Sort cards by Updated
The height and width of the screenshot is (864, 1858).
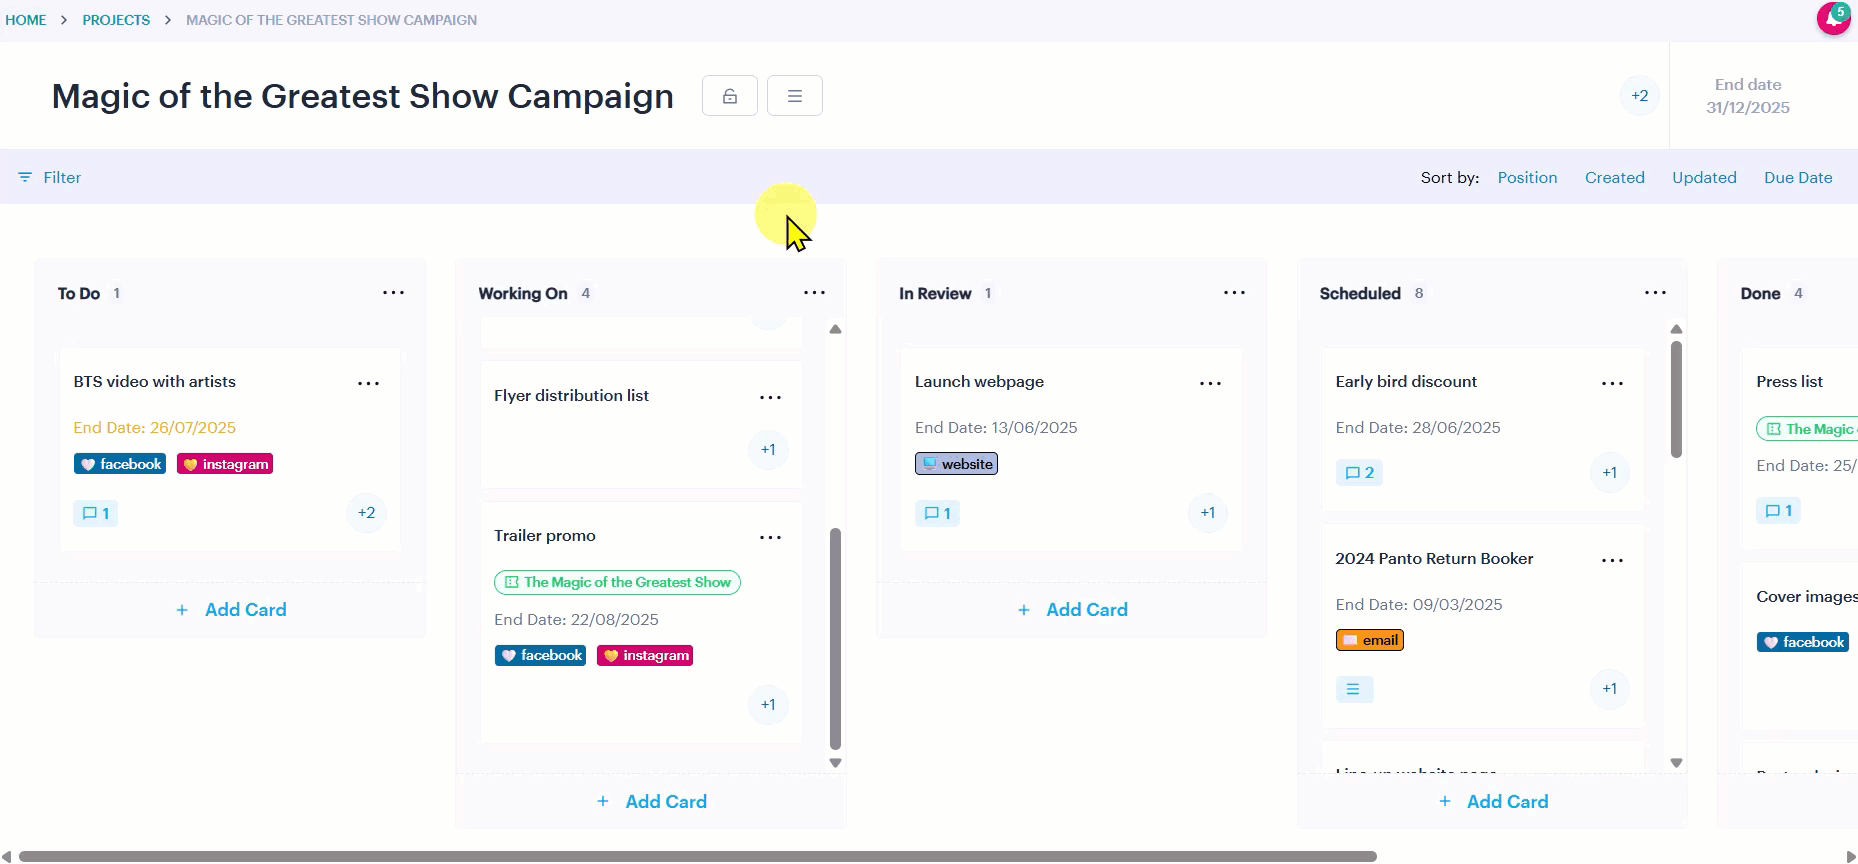(x=1704, y=177)
